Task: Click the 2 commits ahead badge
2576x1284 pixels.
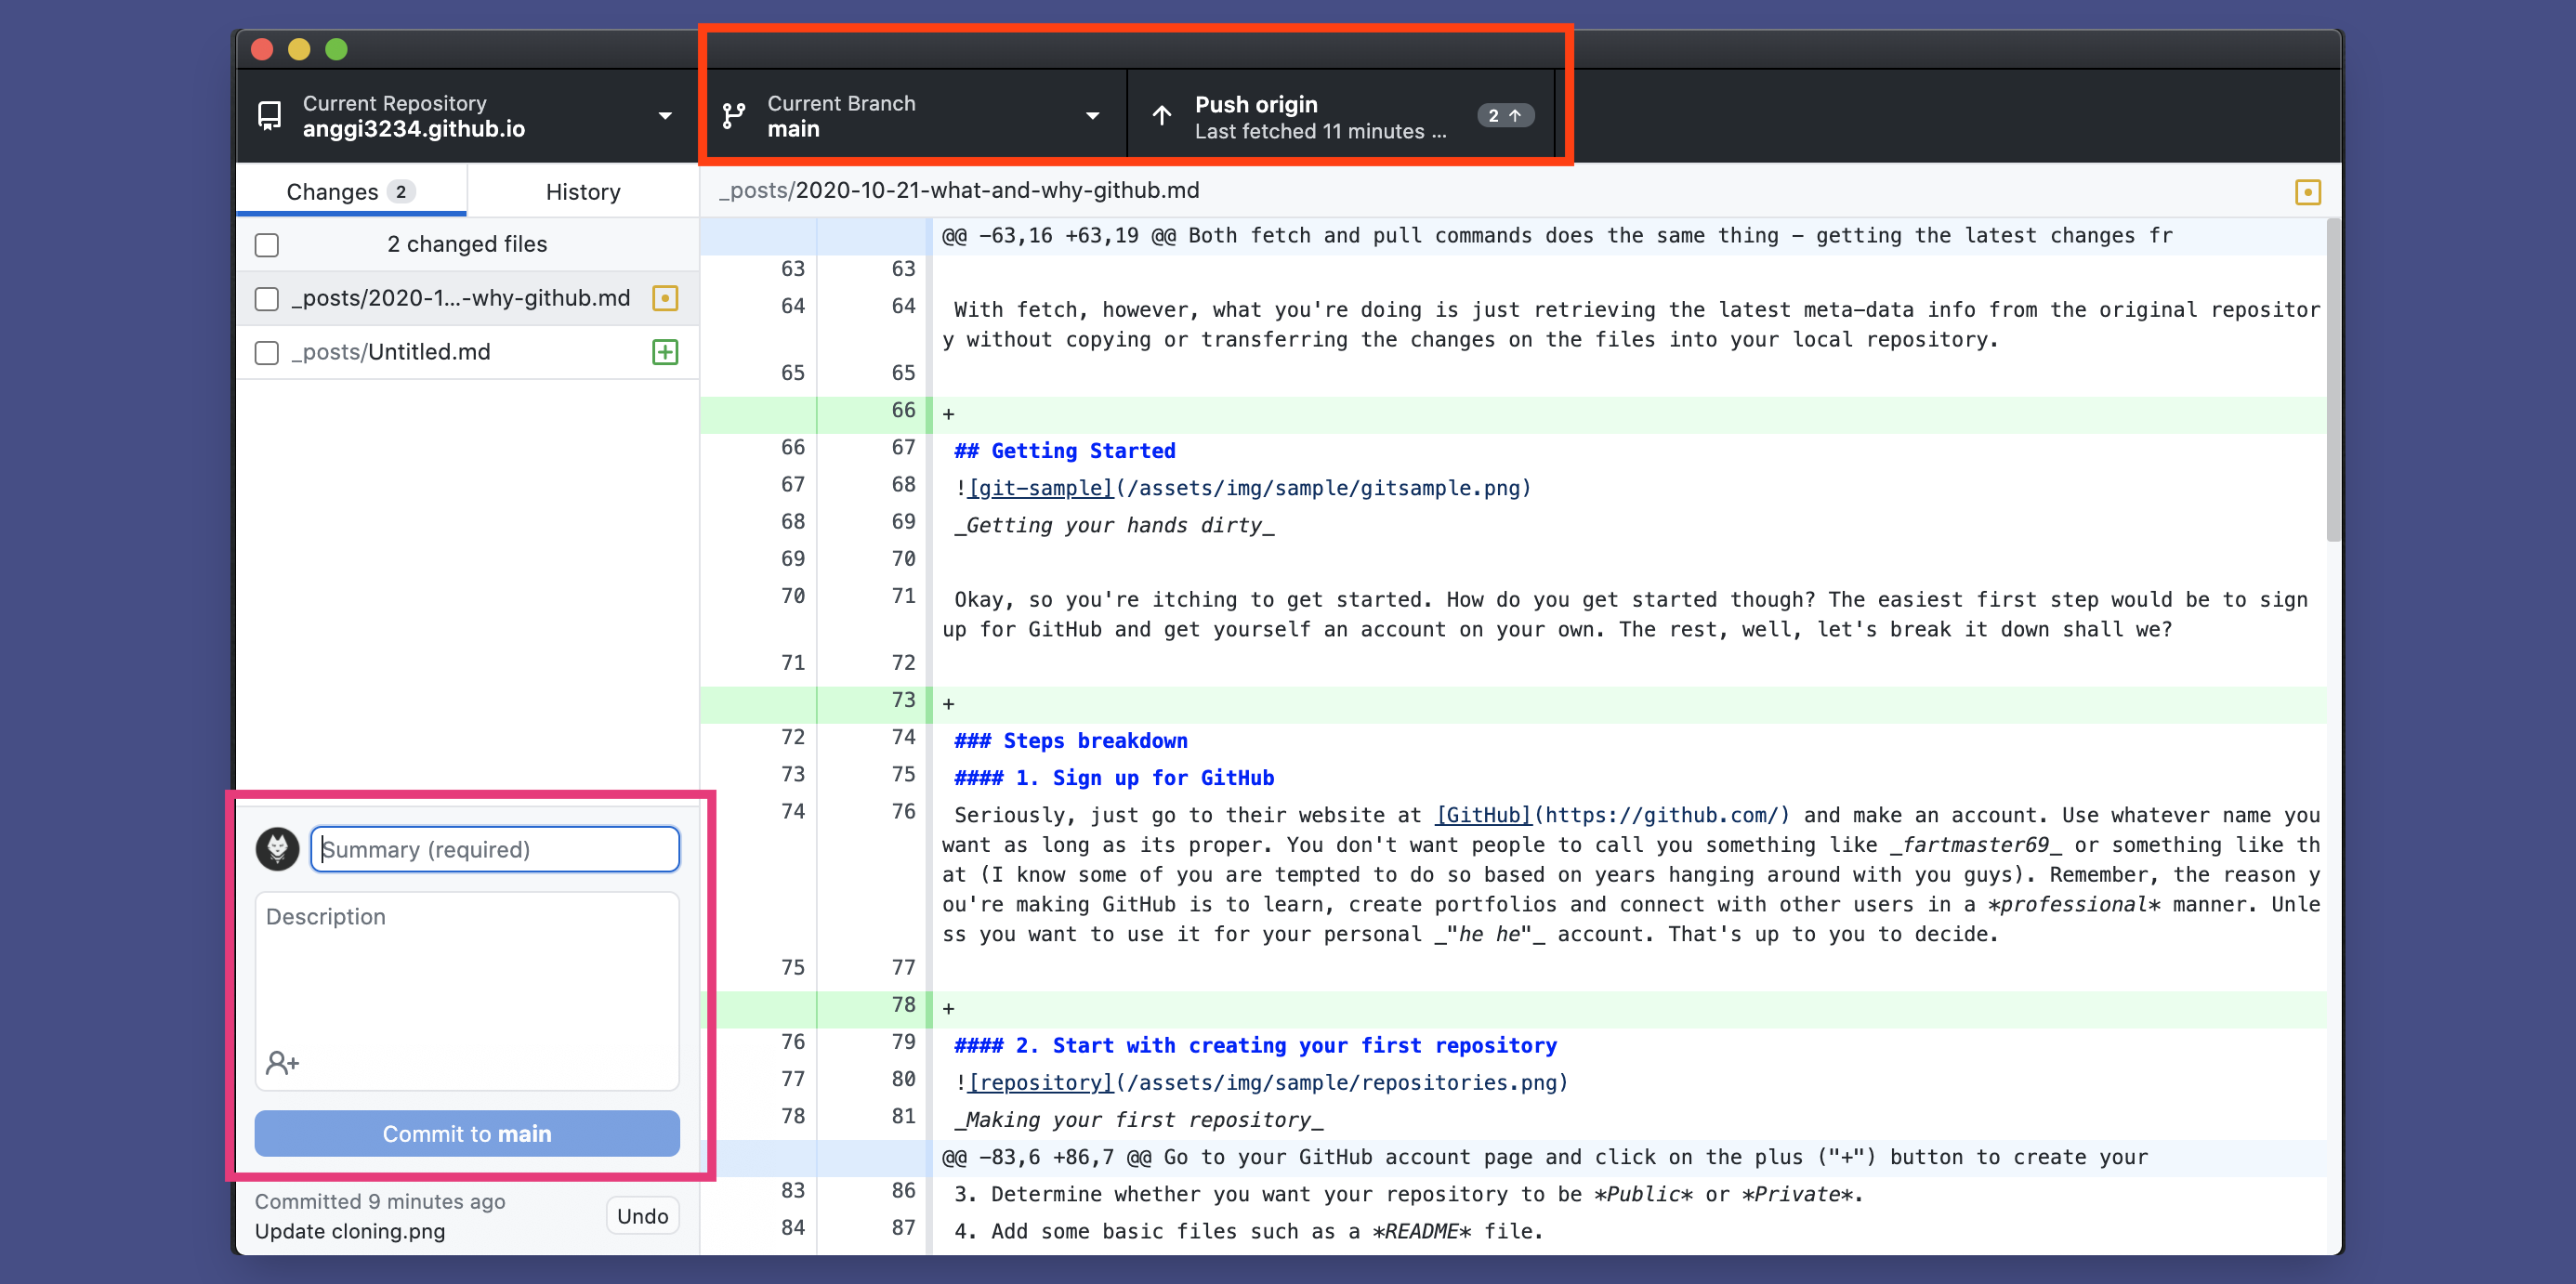Action: [x=1505, y=116]
